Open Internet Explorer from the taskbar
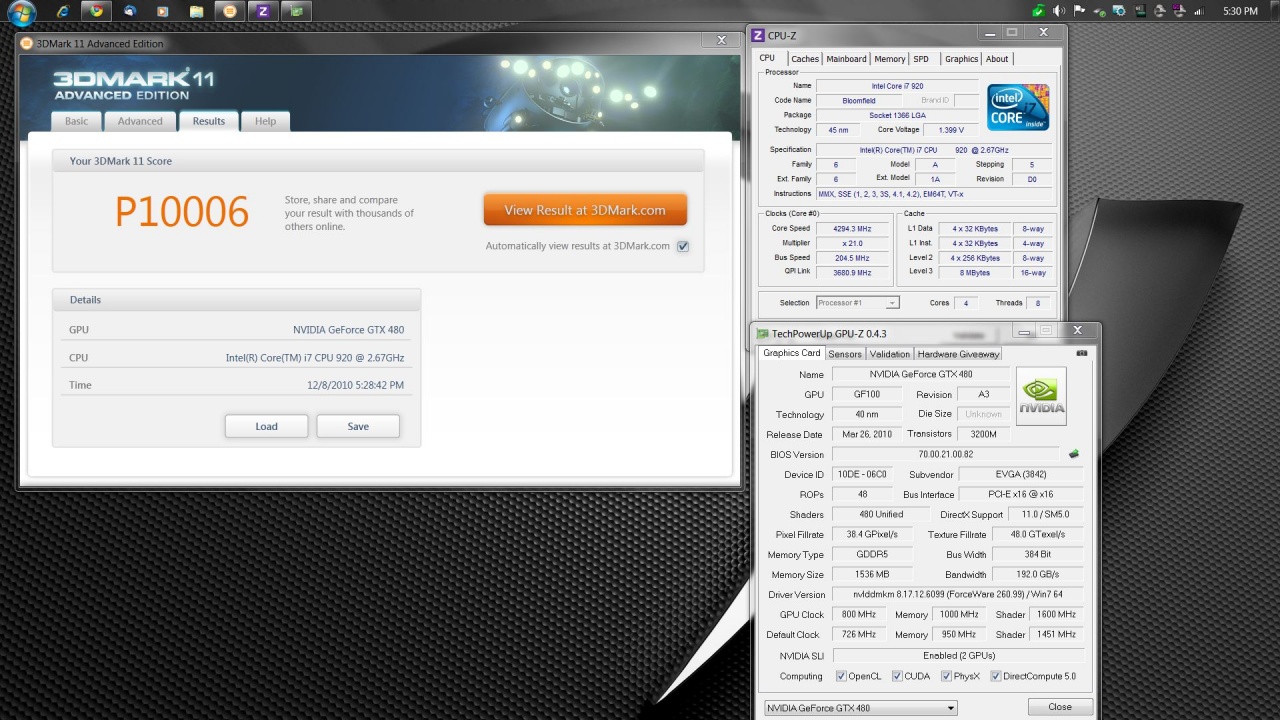The image size is (1280, 720). tap(63, 11)
